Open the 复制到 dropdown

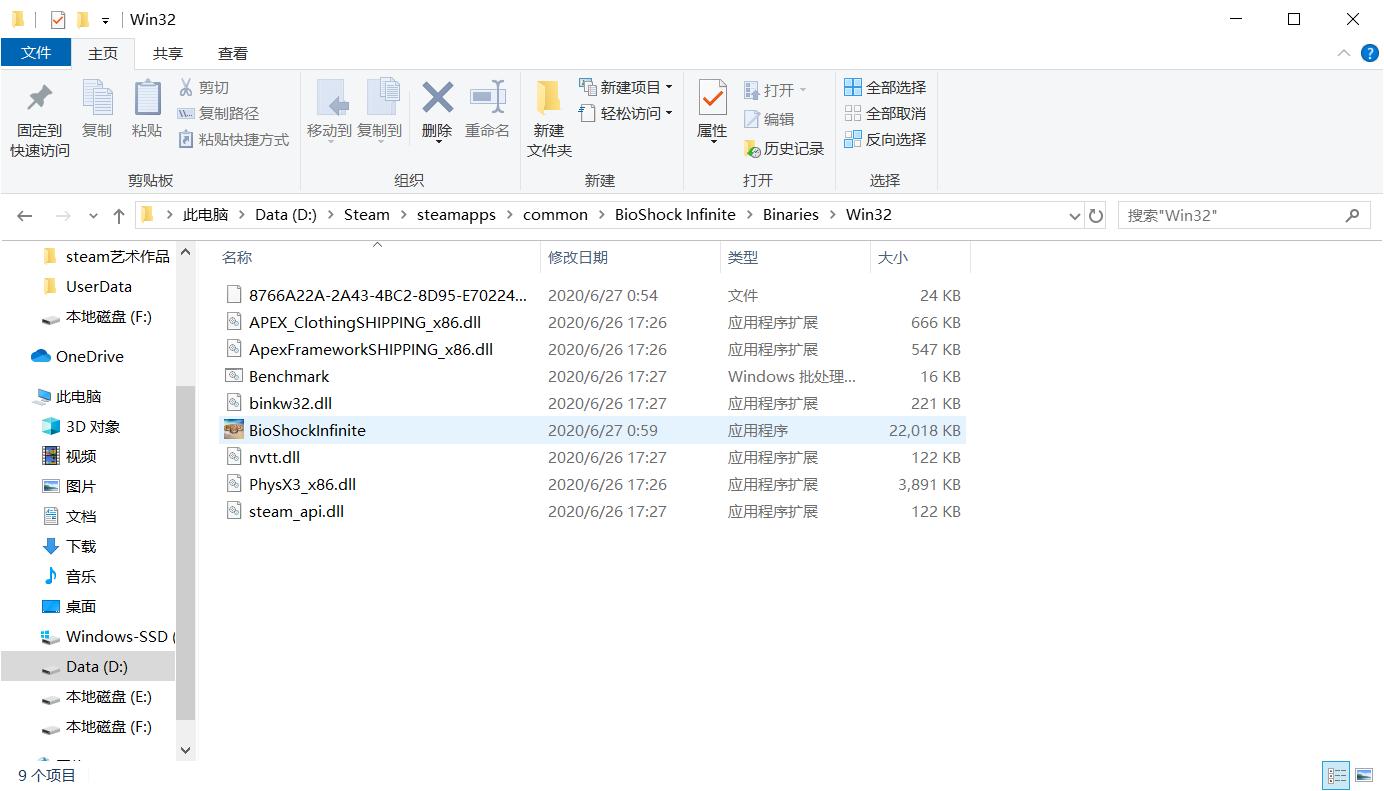(379, 141)
